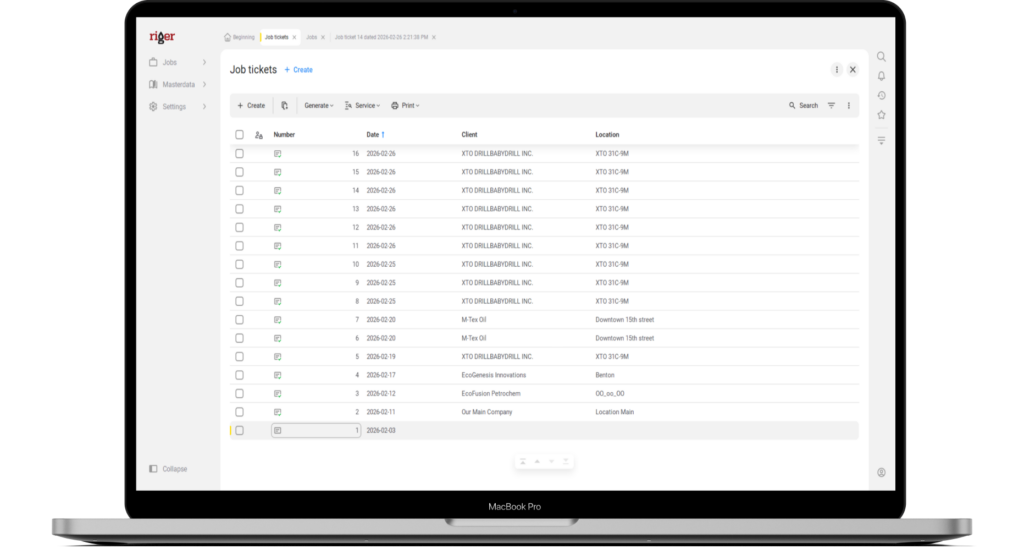
Task: Open the Print dropdown
Action: pyautogui.click(x=405, y=105)
